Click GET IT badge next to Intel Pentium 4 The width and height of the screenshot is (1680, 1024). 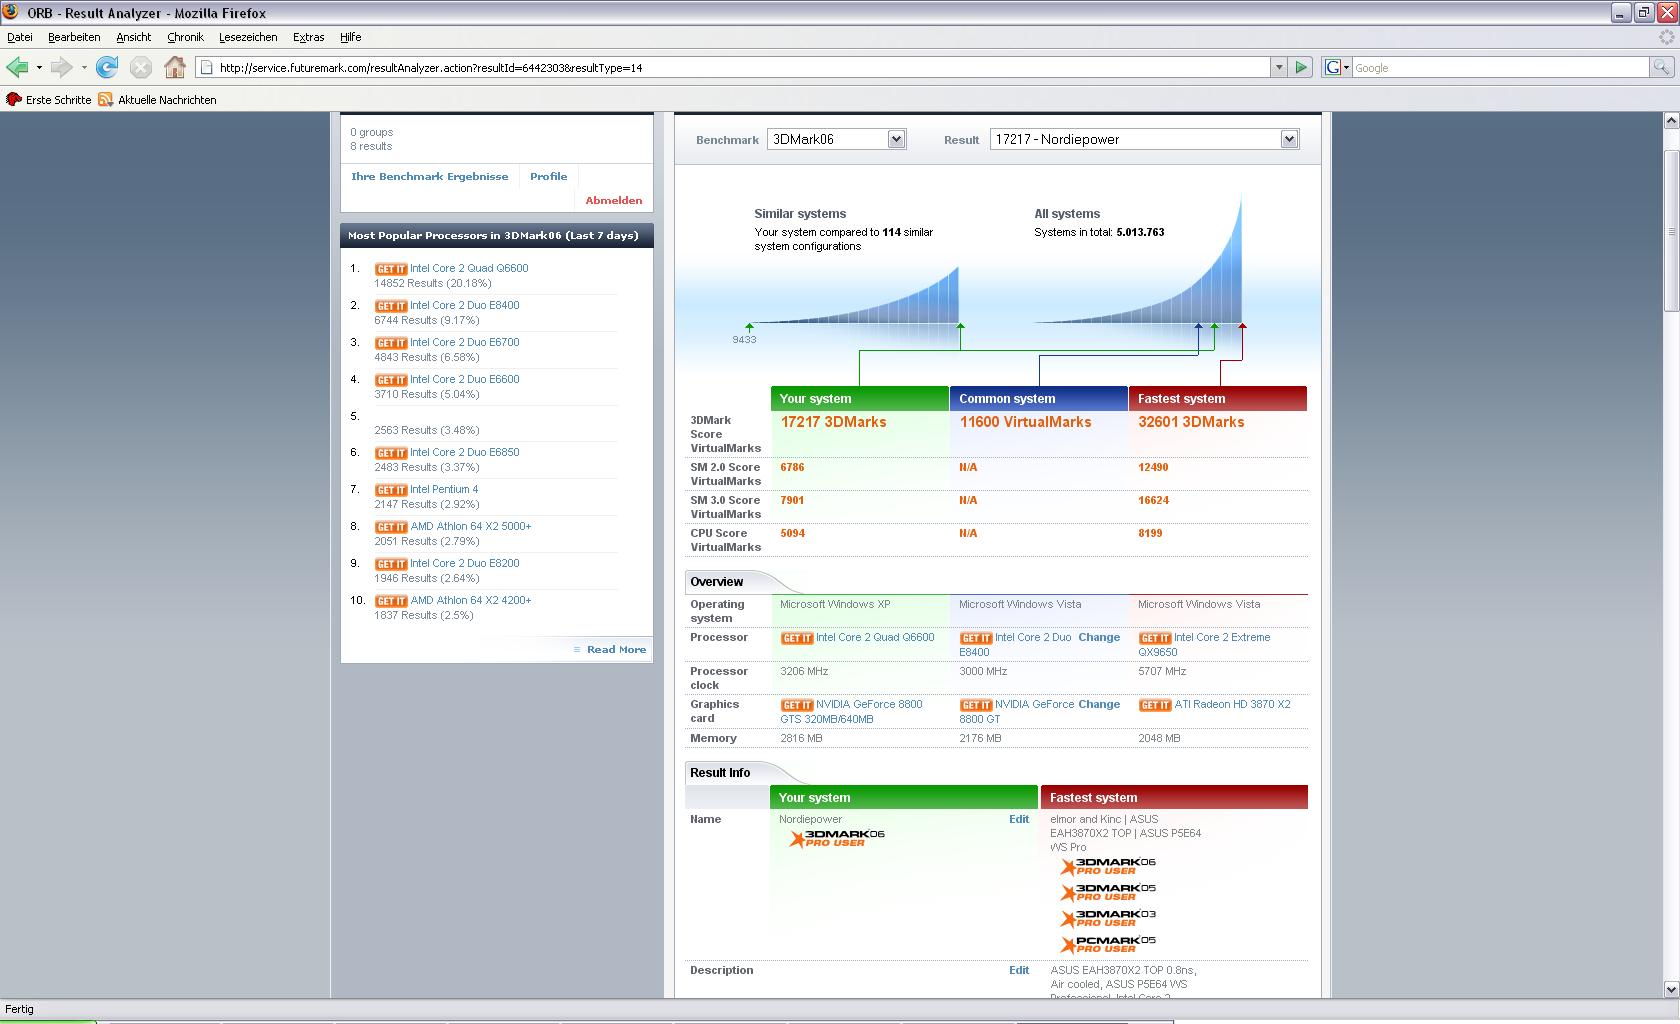click(x=391, y=490)
